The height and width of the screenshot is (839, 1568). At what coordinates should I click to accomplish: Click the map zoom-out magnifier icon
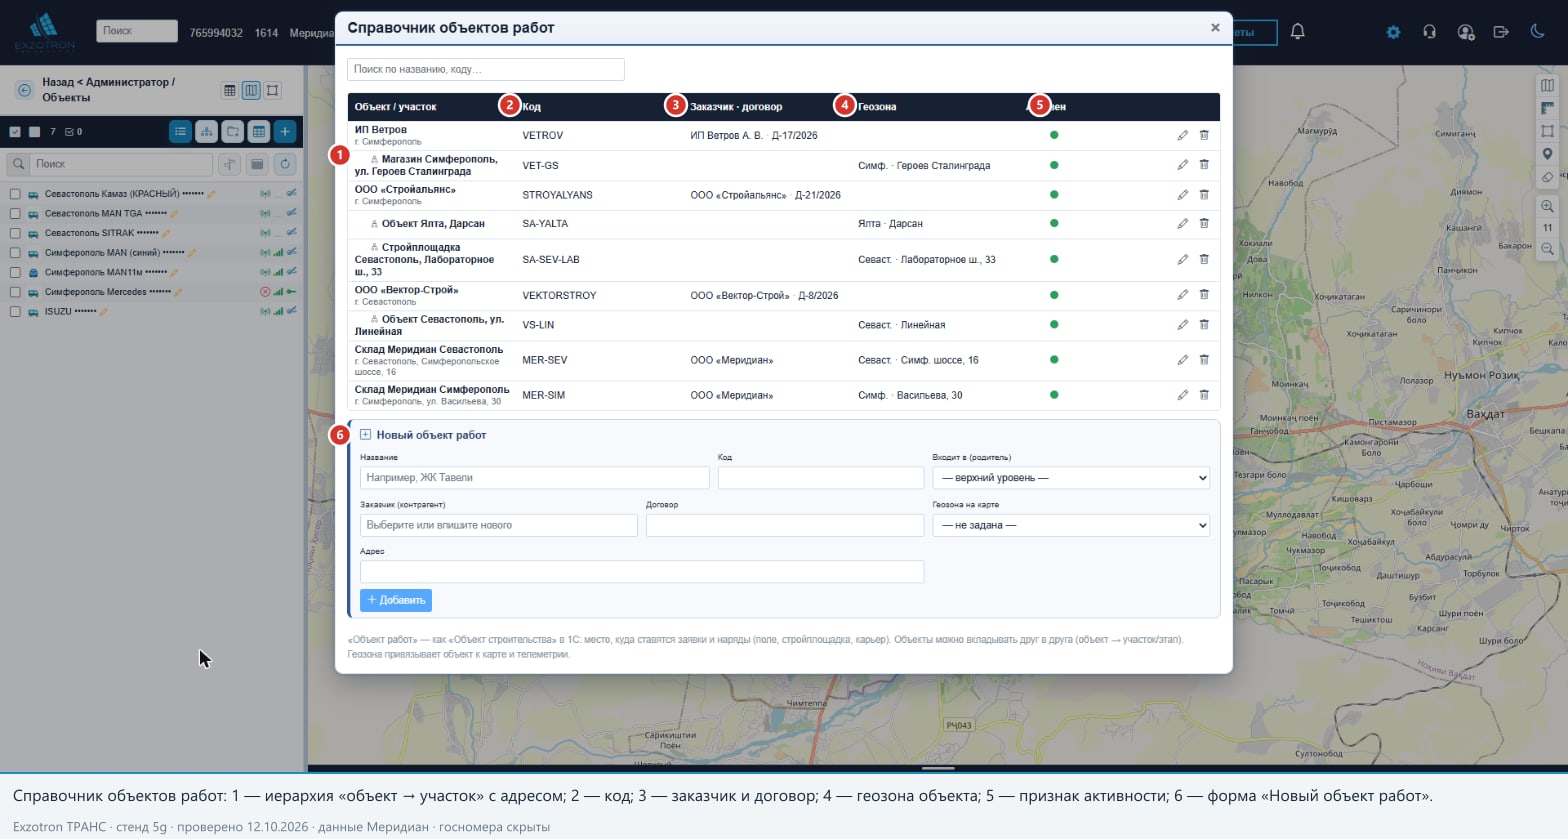(x=1547, y=249)
